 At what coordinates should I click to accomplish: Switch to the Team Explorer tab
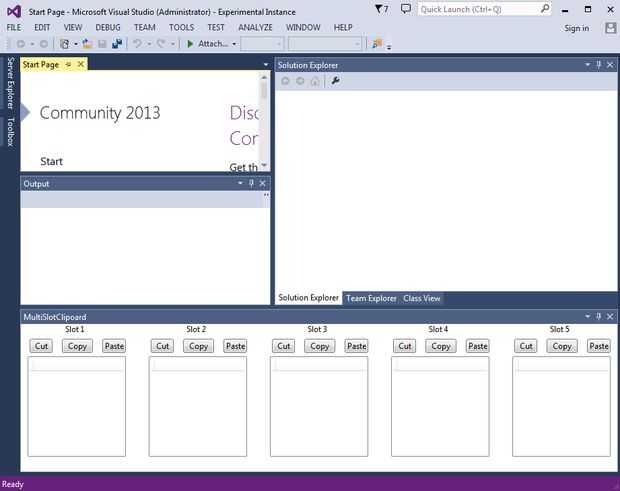(371, 298)
